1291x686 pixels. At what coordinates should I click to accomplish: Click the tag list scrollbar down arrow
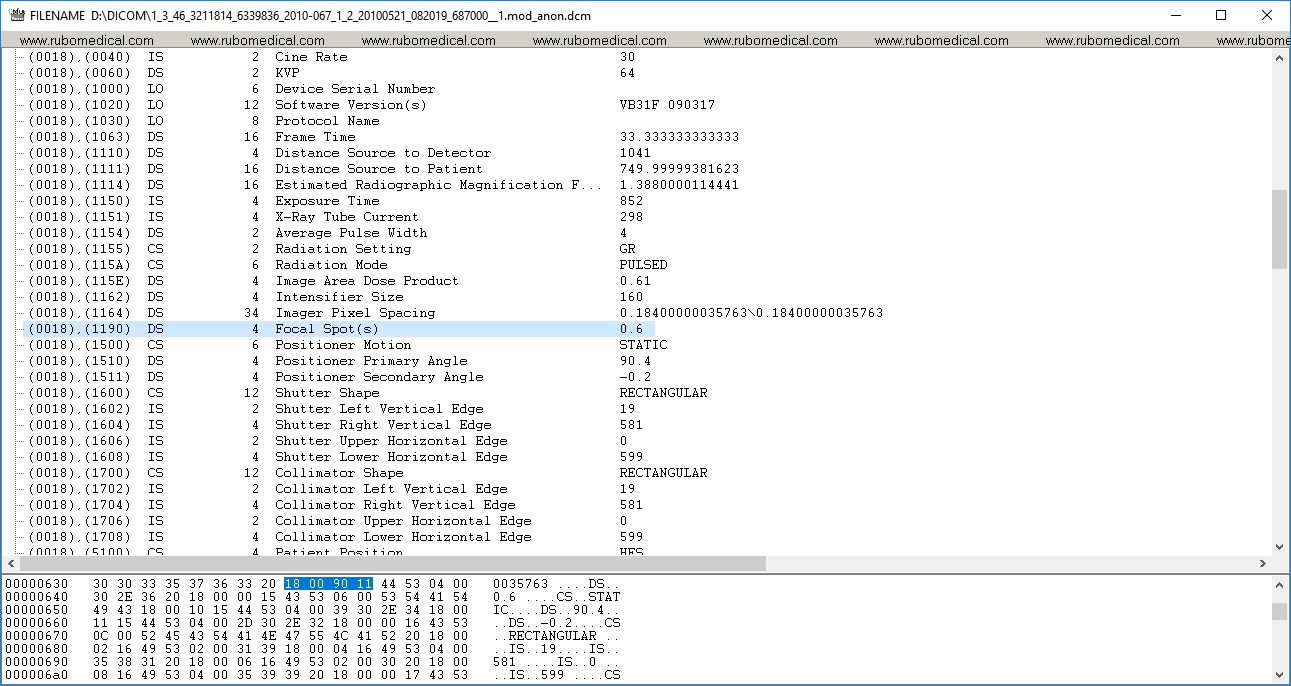coord(1281,546)
